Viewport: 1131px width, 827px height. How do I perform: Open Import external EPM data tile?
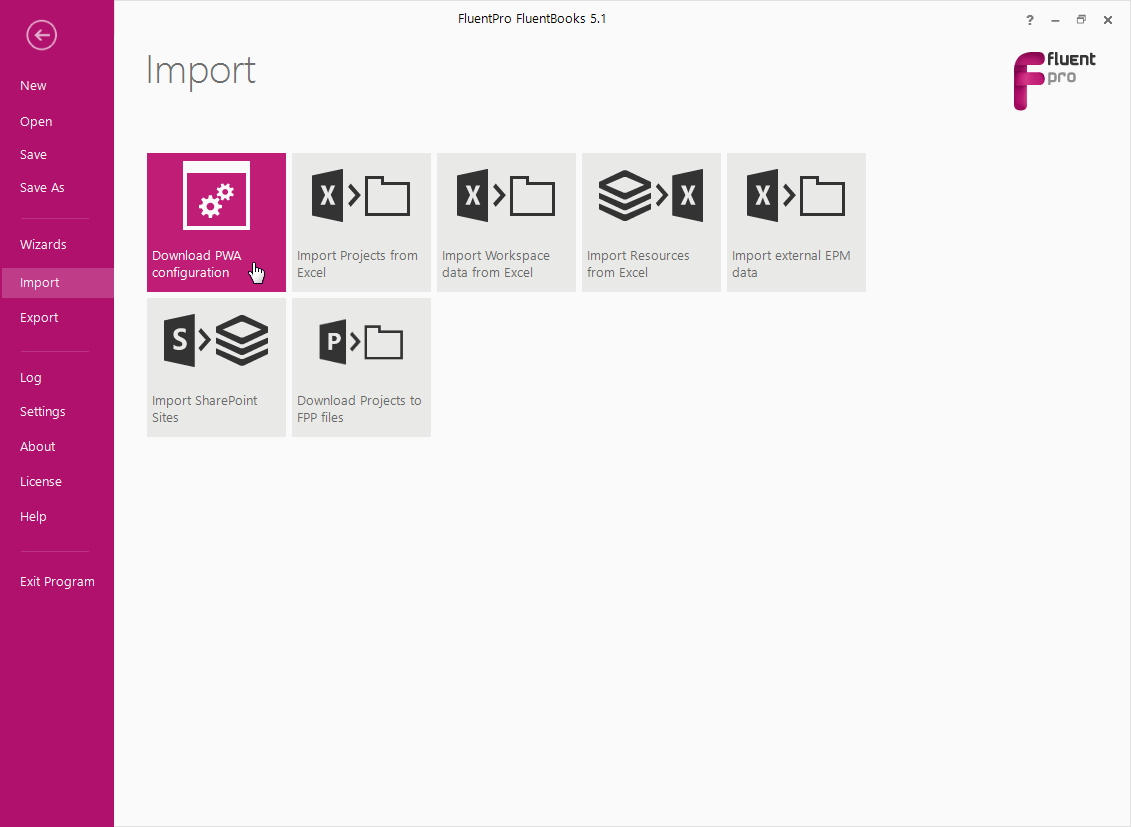[x=796, y=222]
